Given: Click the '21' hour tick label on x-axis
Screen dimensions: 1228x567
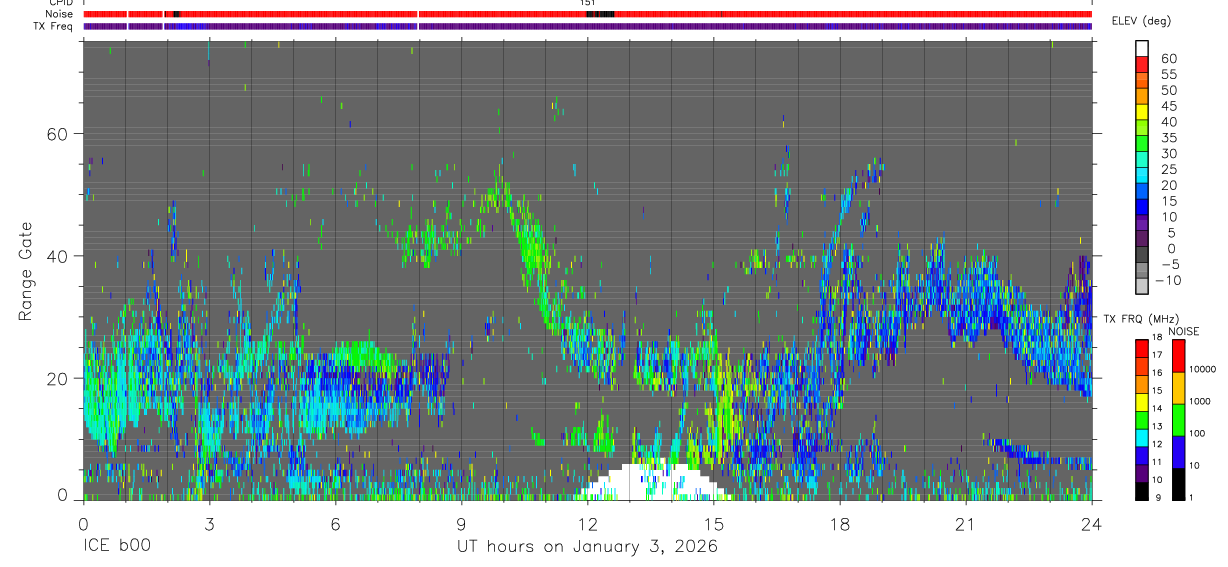Looking at the screenshot, I should (965, 524).
